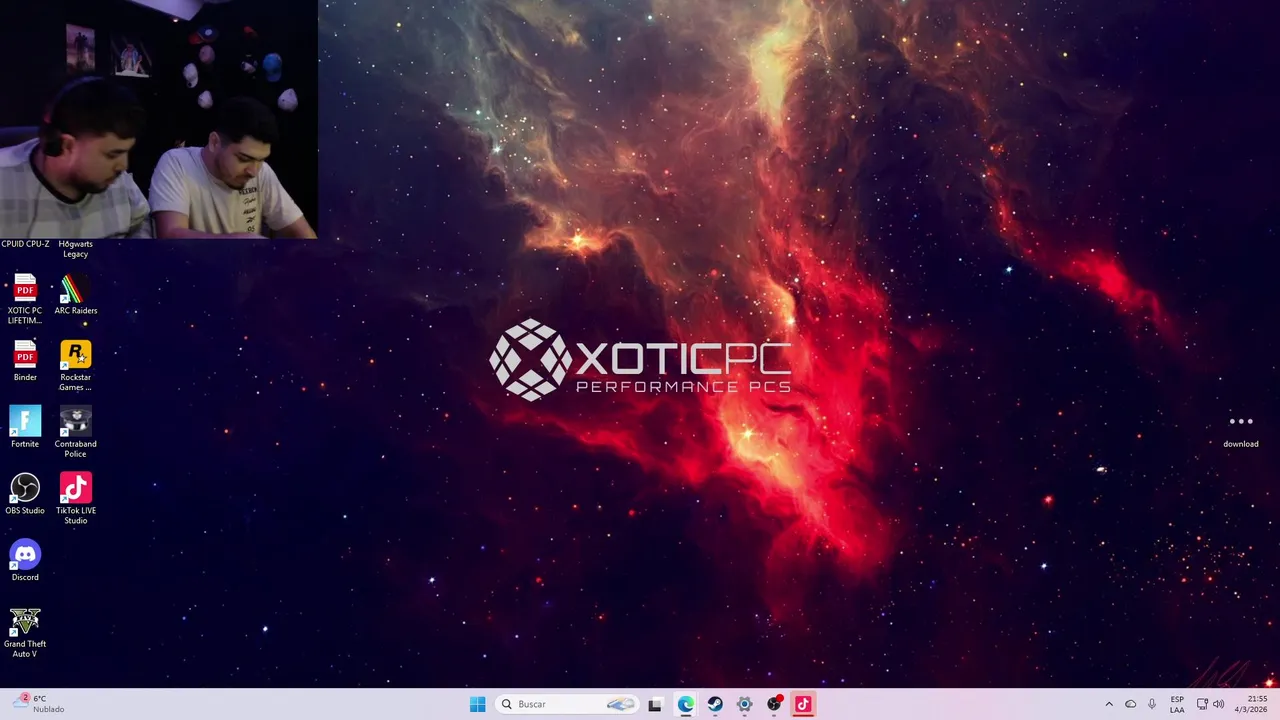Expand the hidden system tray icons
The width and height of the screenshot is (1280, 720).
1108,704
